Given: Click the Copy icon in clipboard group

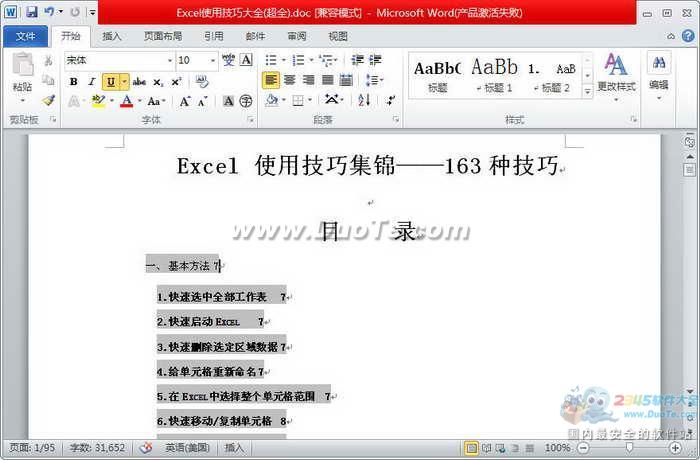Looking at the screenshot, I should tap(48, 80).
